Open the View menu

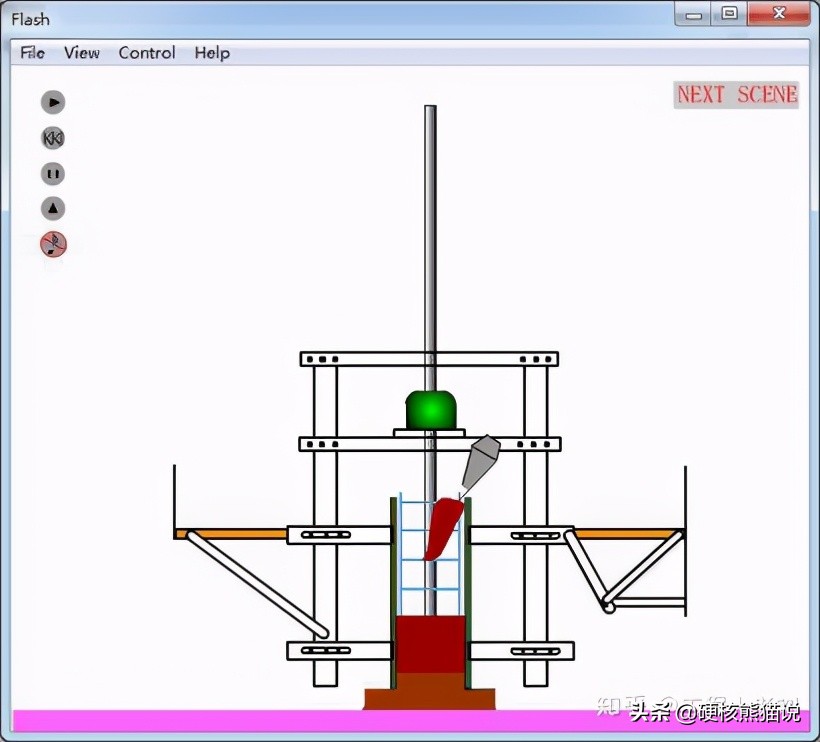(x=82, y=53)
